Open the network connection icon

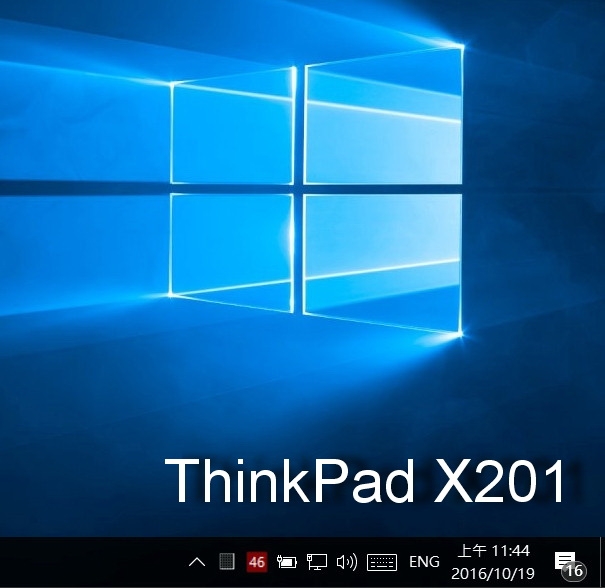[317, 562]
